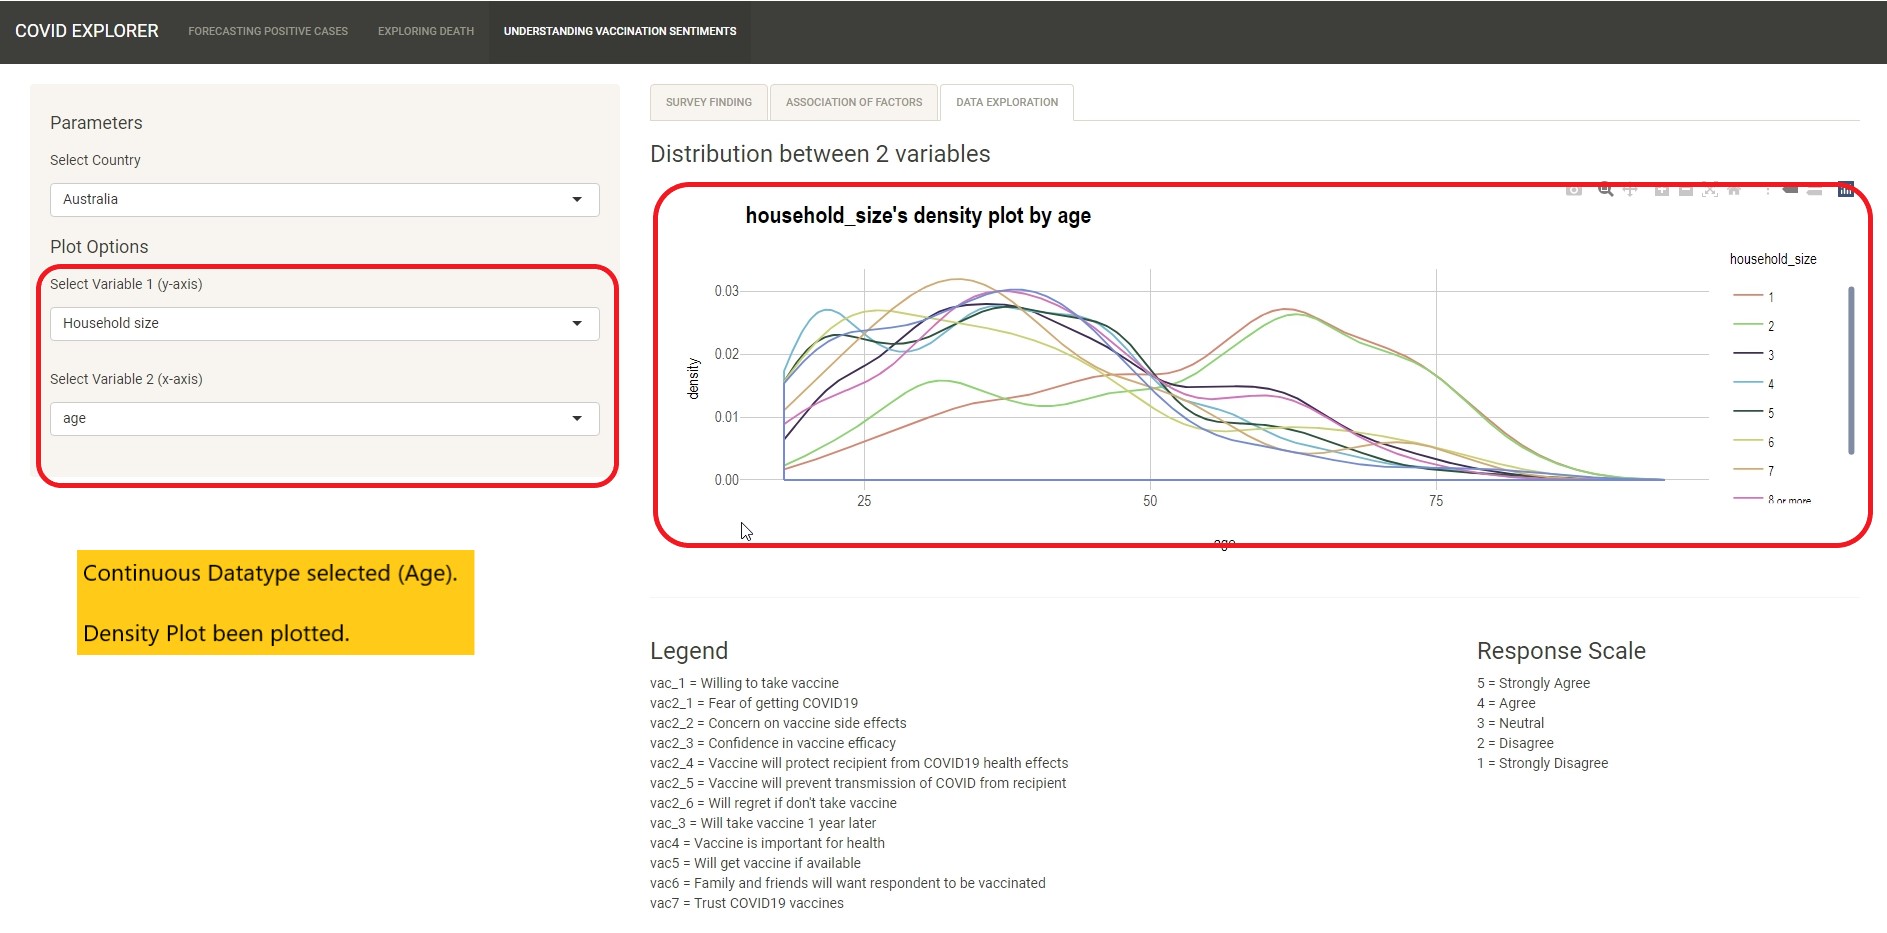This screenshot has height=933, width=1887.
Task: Select the Zoom magnifier tool in chart toolbar
Action: coord(1605,190)
